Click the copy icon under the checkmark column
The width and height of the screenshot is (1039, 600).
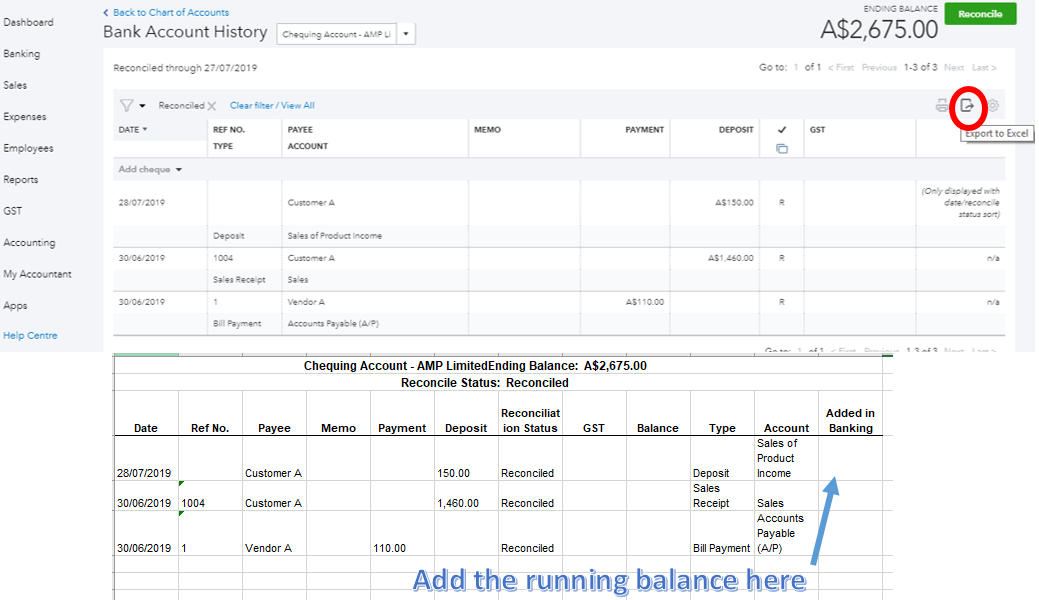click(x=782, y=147)
